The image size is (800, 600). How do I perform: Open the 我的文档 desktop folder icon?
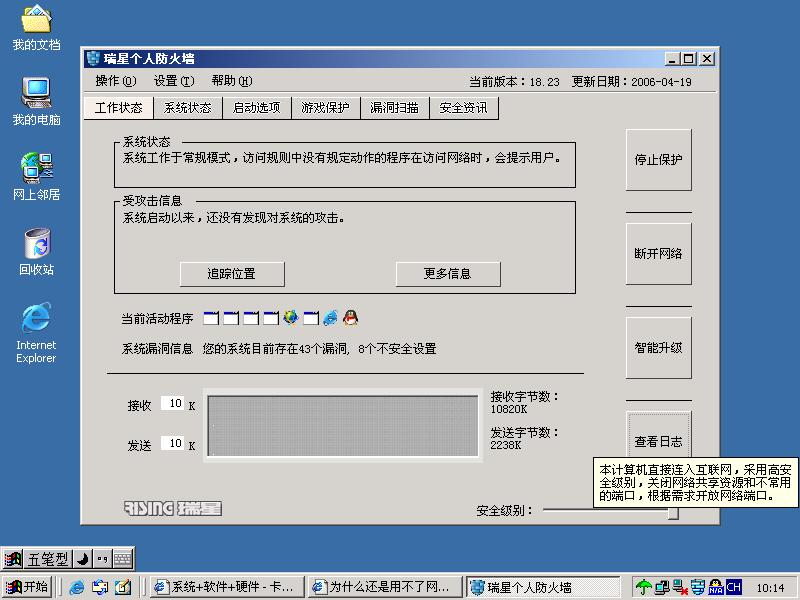pos(36,27)
